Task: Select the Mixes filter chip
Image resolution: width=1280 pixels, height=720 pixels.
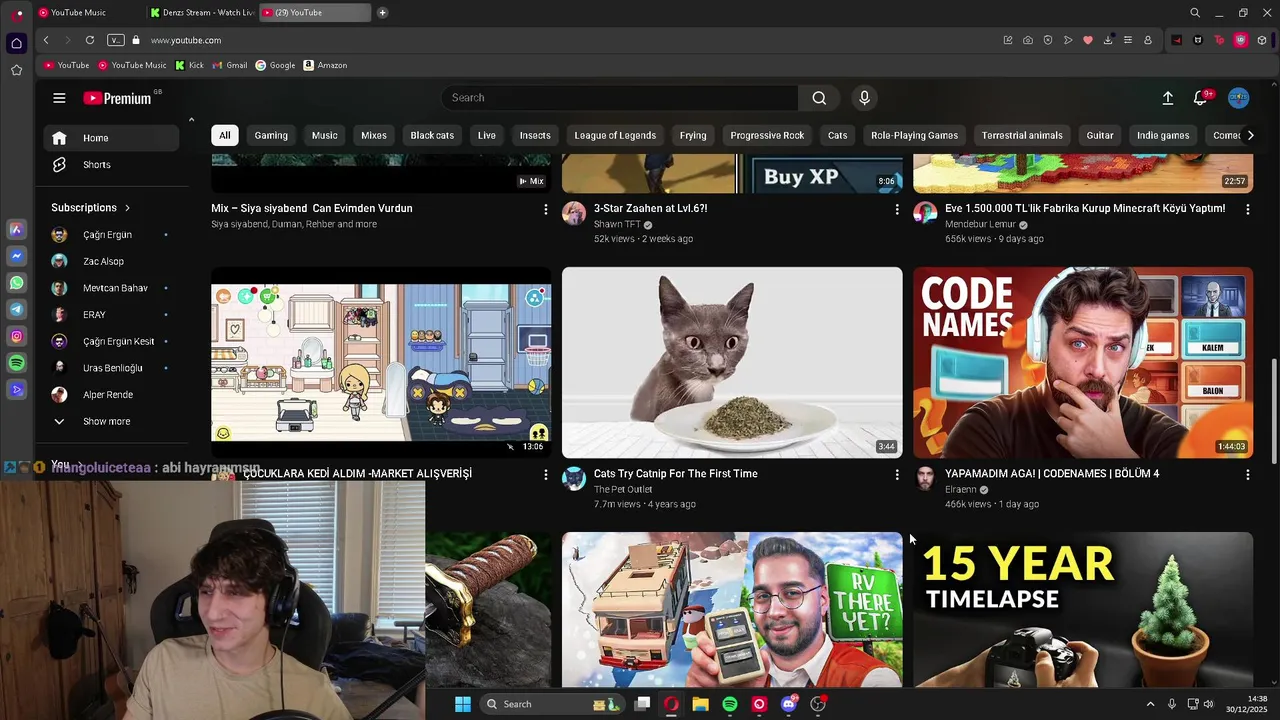Action: coord(374,135)
